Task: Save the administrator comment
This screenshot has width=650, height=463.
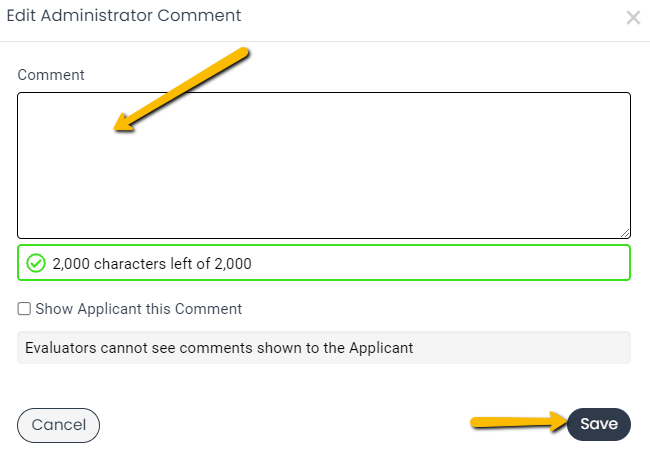Action: (599, 424)
